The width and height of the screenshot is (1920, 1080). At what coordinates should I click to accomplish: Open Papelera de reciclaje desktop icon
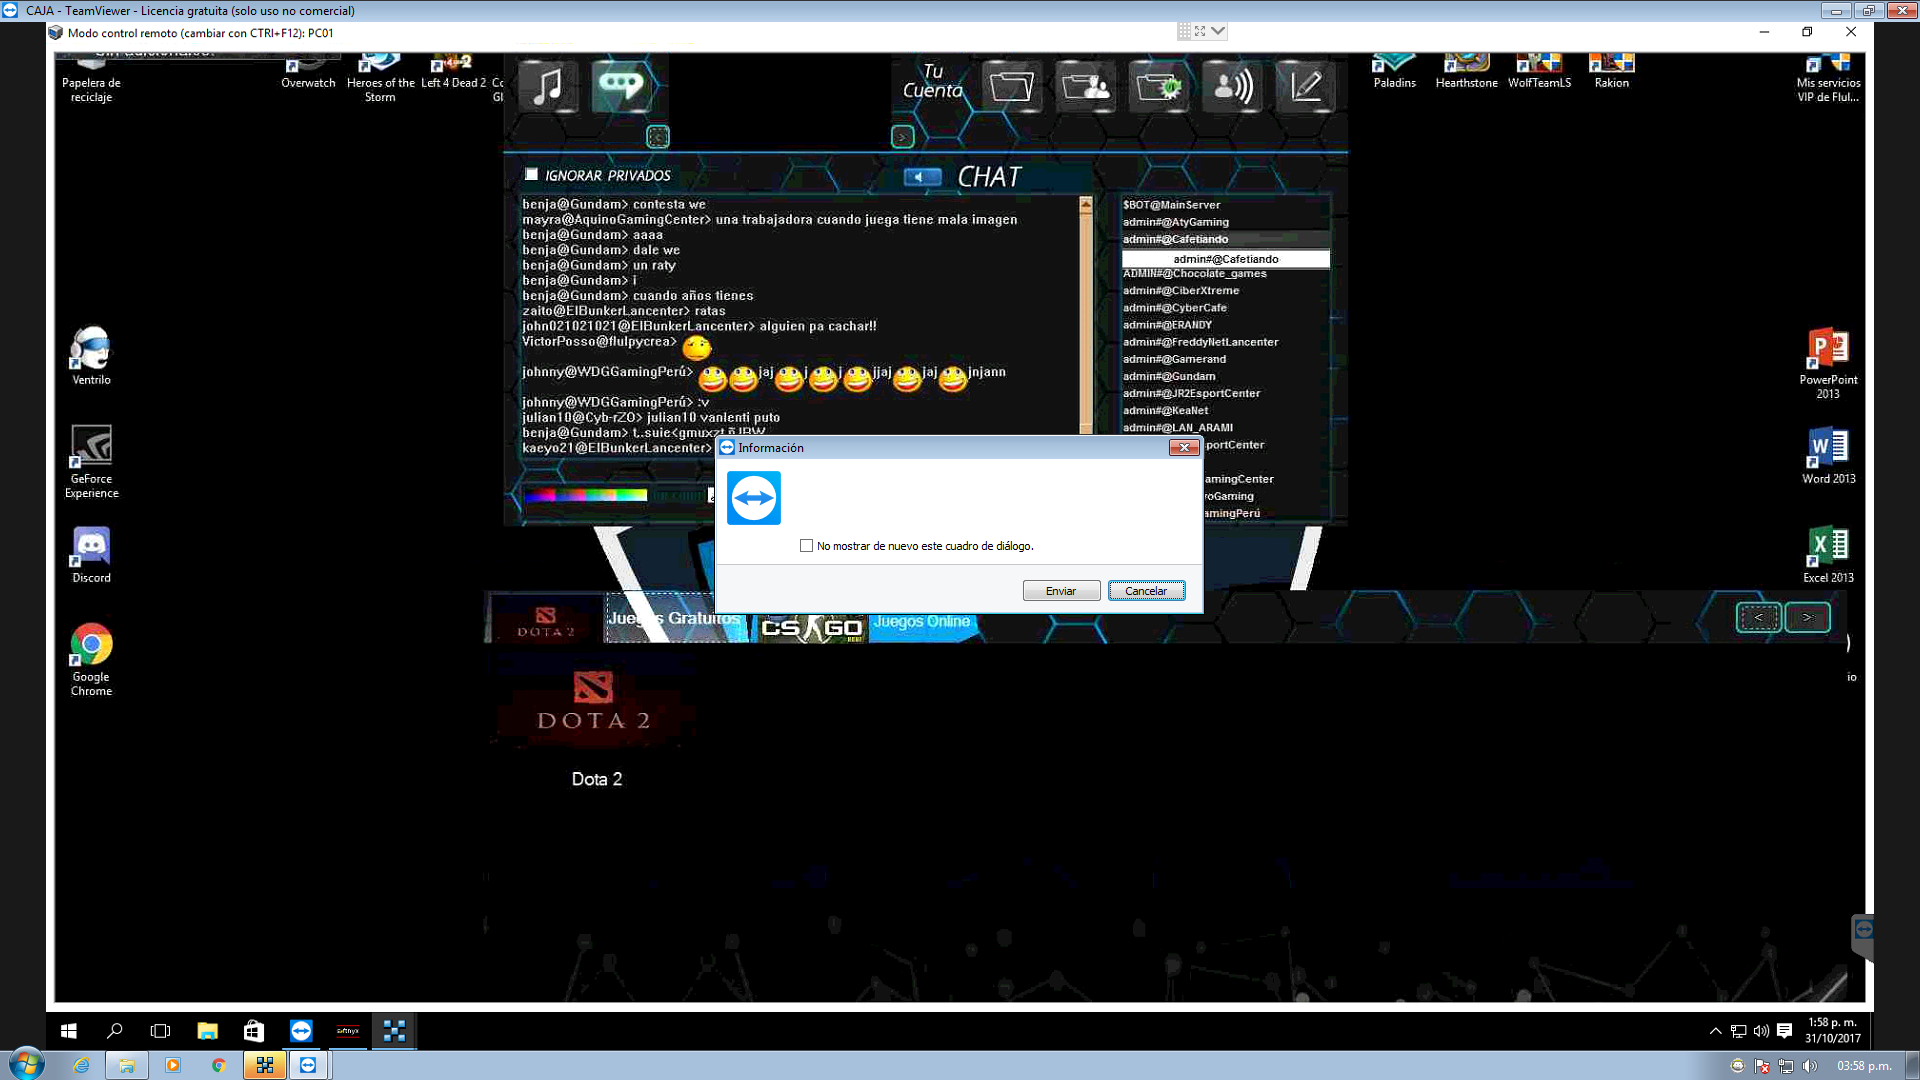click(91, 78)
